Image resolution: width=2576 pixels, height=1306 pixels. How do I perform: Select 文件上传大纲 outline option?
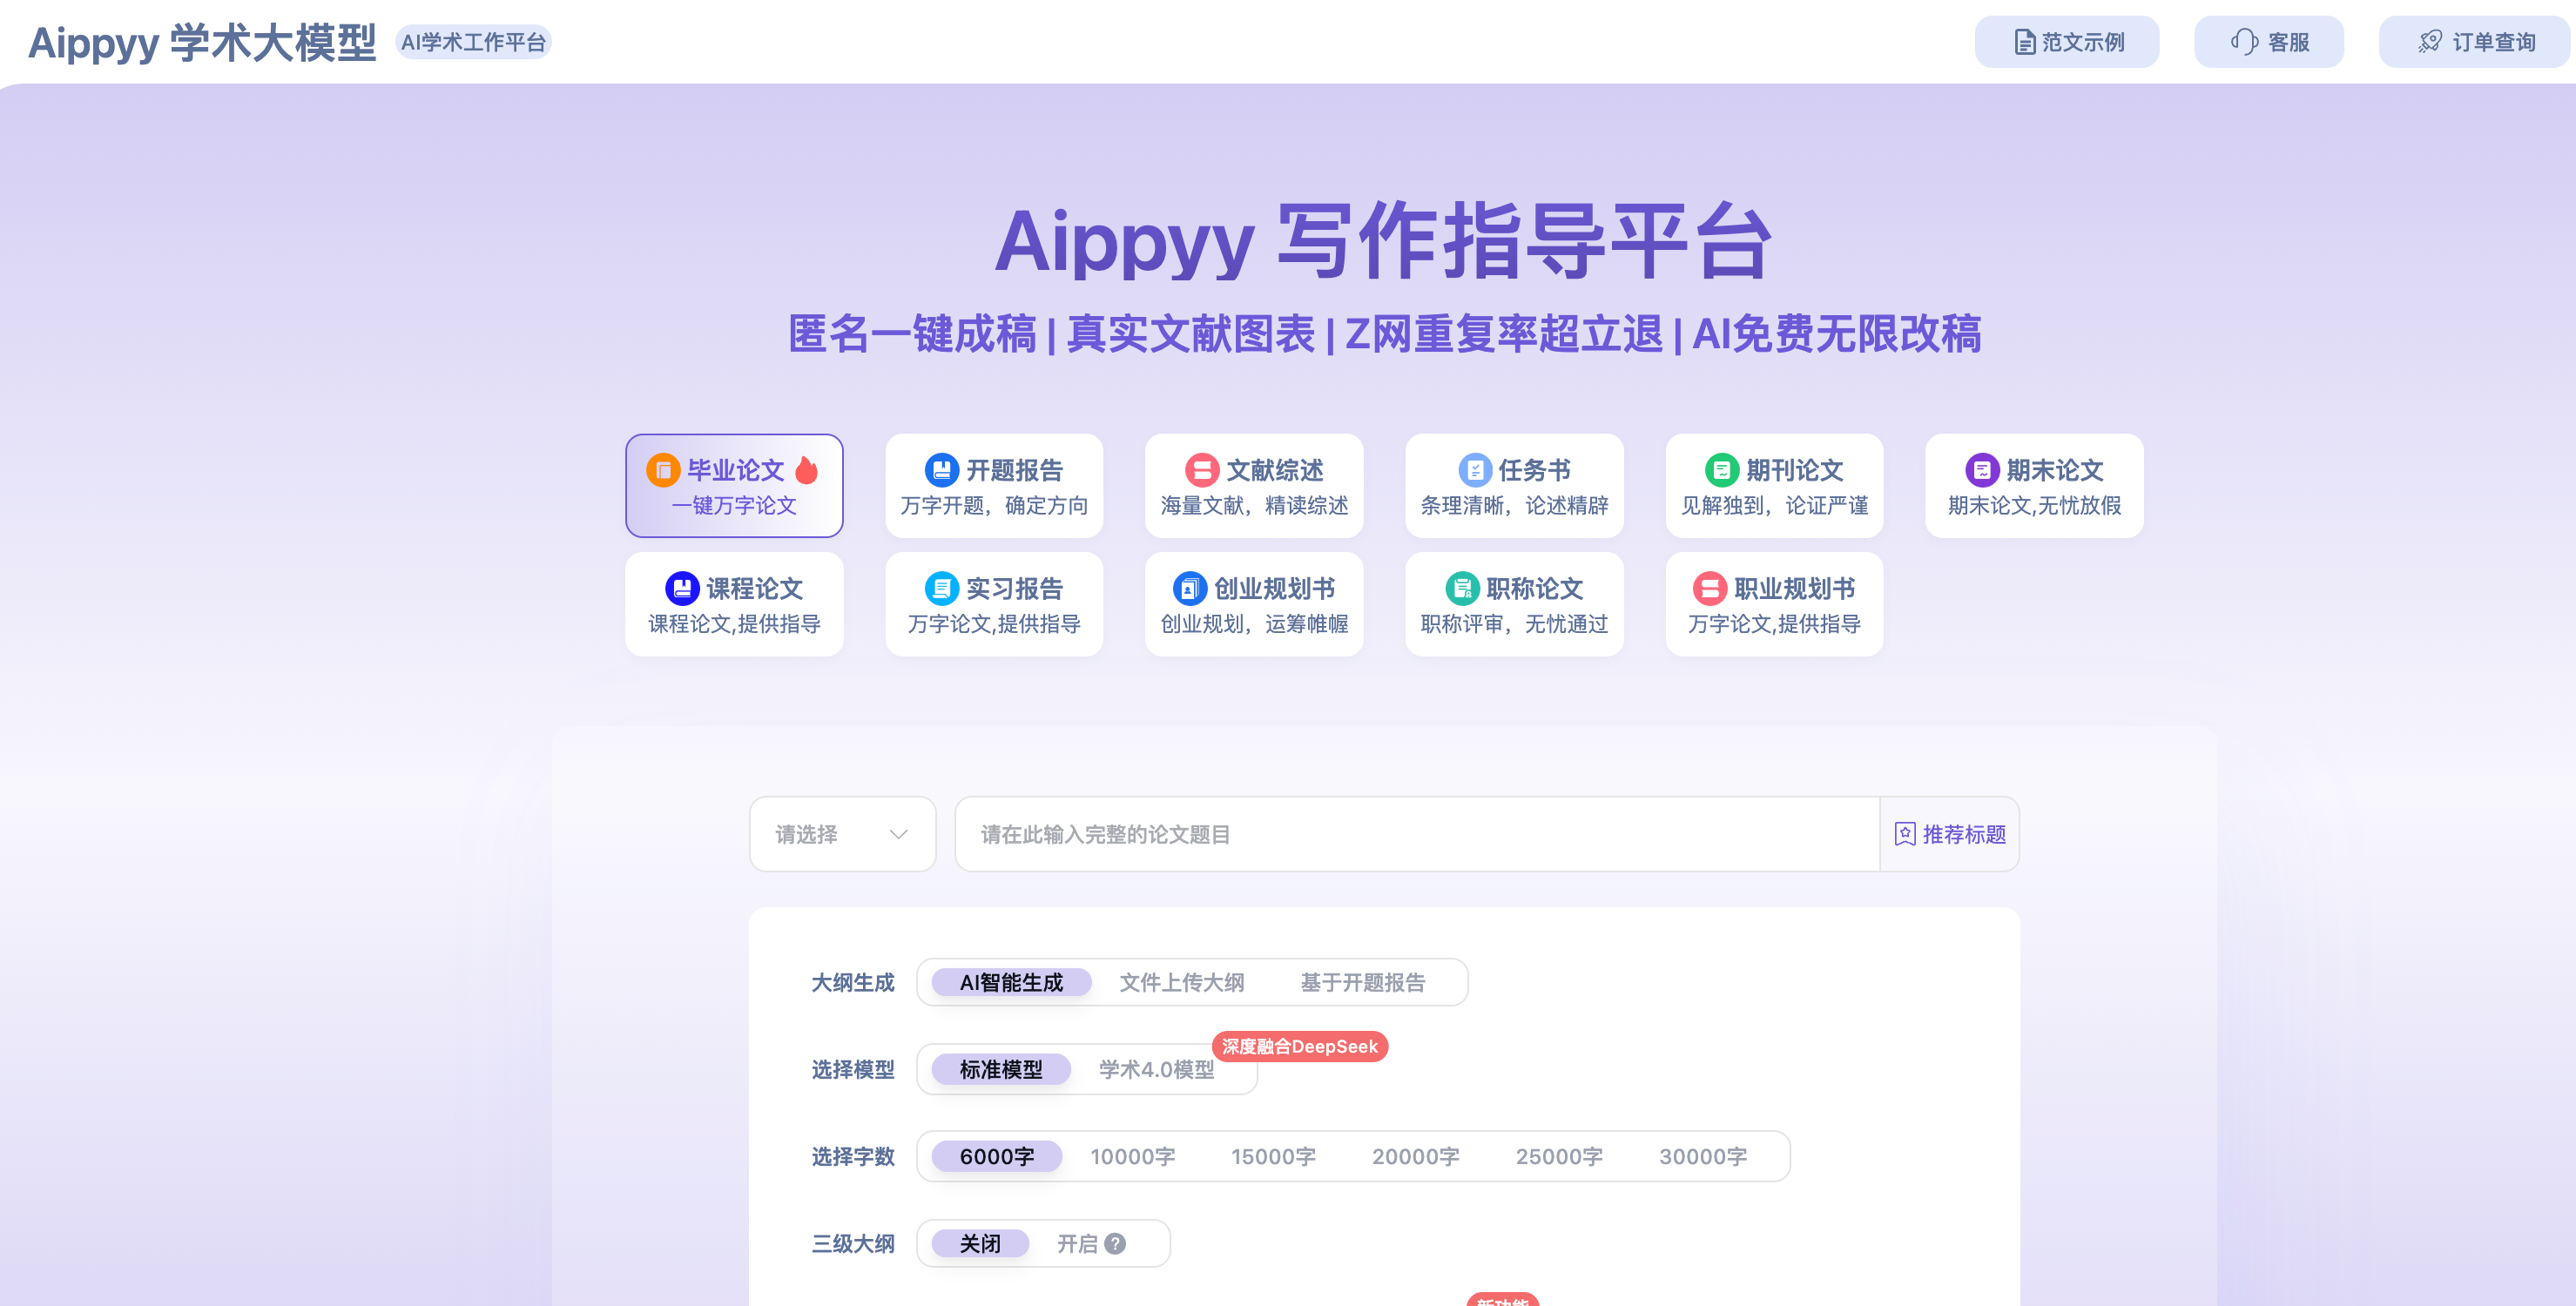pyautogui.click(x=1181, y=982)
